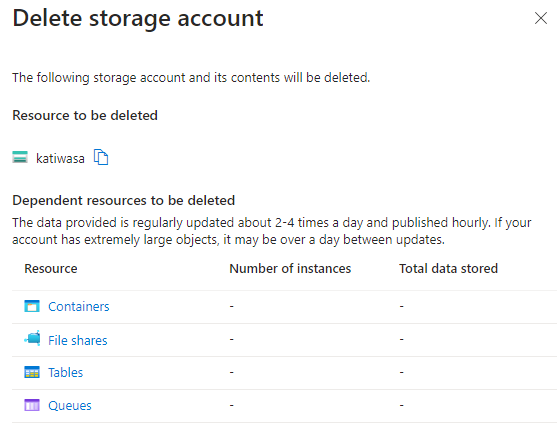Viewport: 560px width, 429px height.
Task: Open the File shares link
Action: point(78,340)
